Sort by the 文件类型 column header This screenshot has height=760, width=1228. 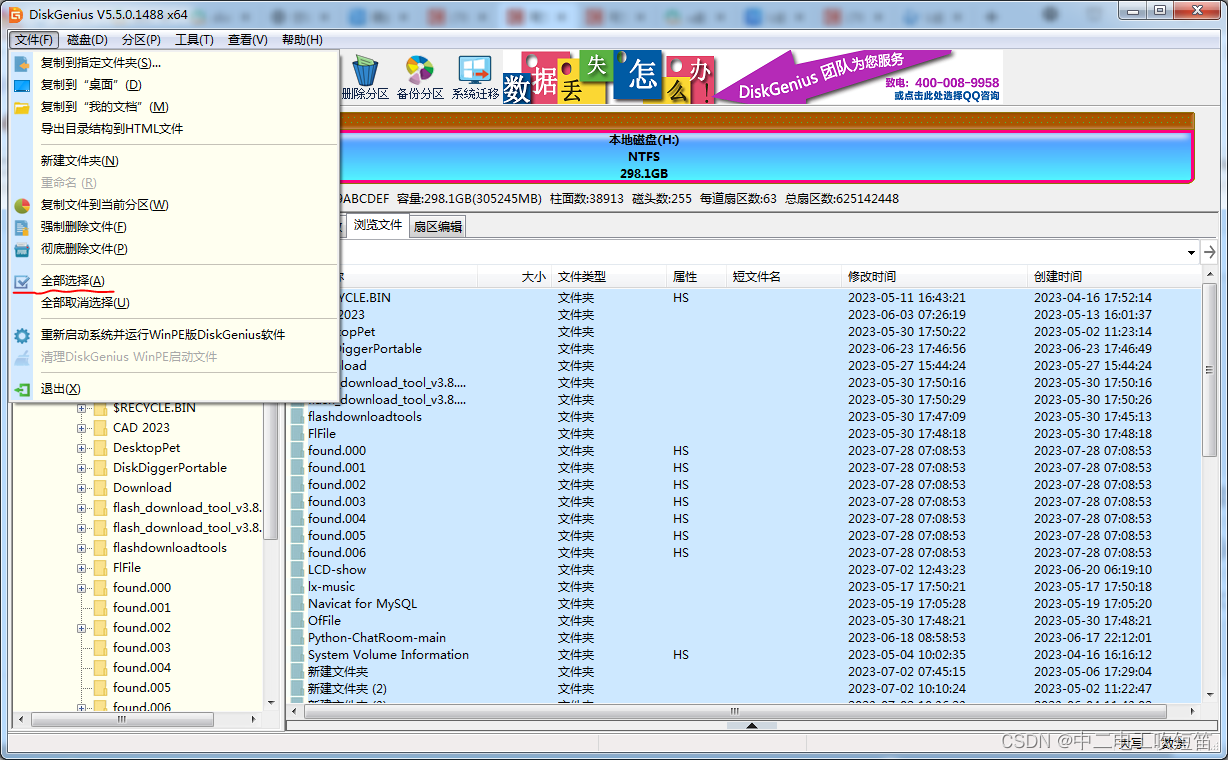(x=609, y=277)
